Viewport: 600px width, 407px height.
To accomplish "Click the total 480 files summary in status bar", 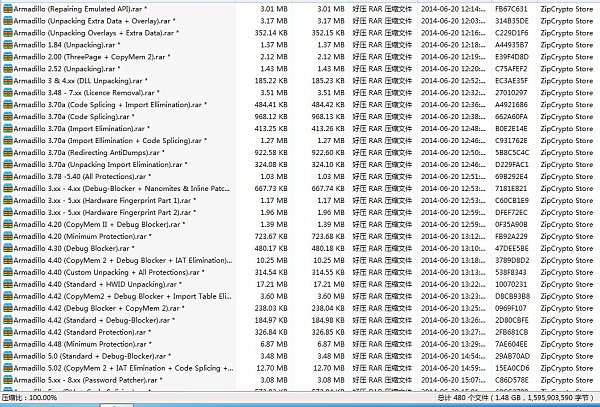I will click(516, 397).
